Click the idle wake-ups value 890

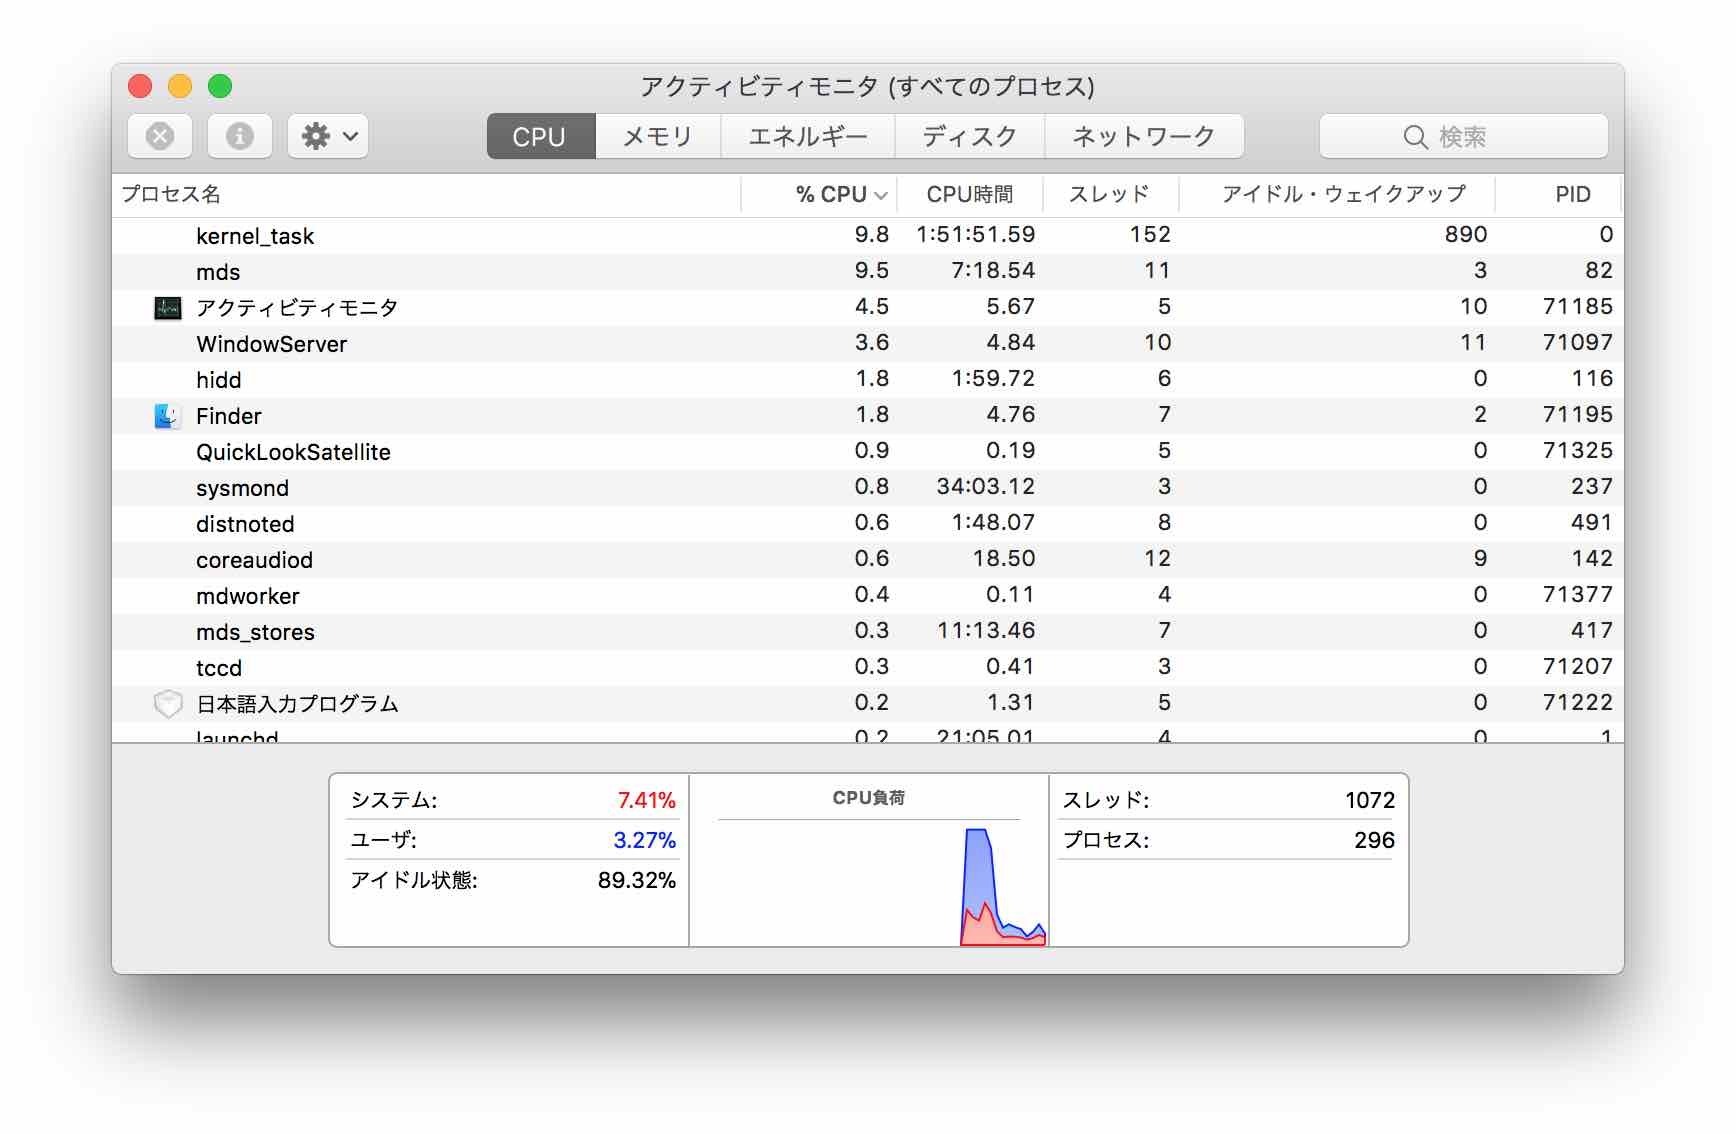(x=1465, y=235)
